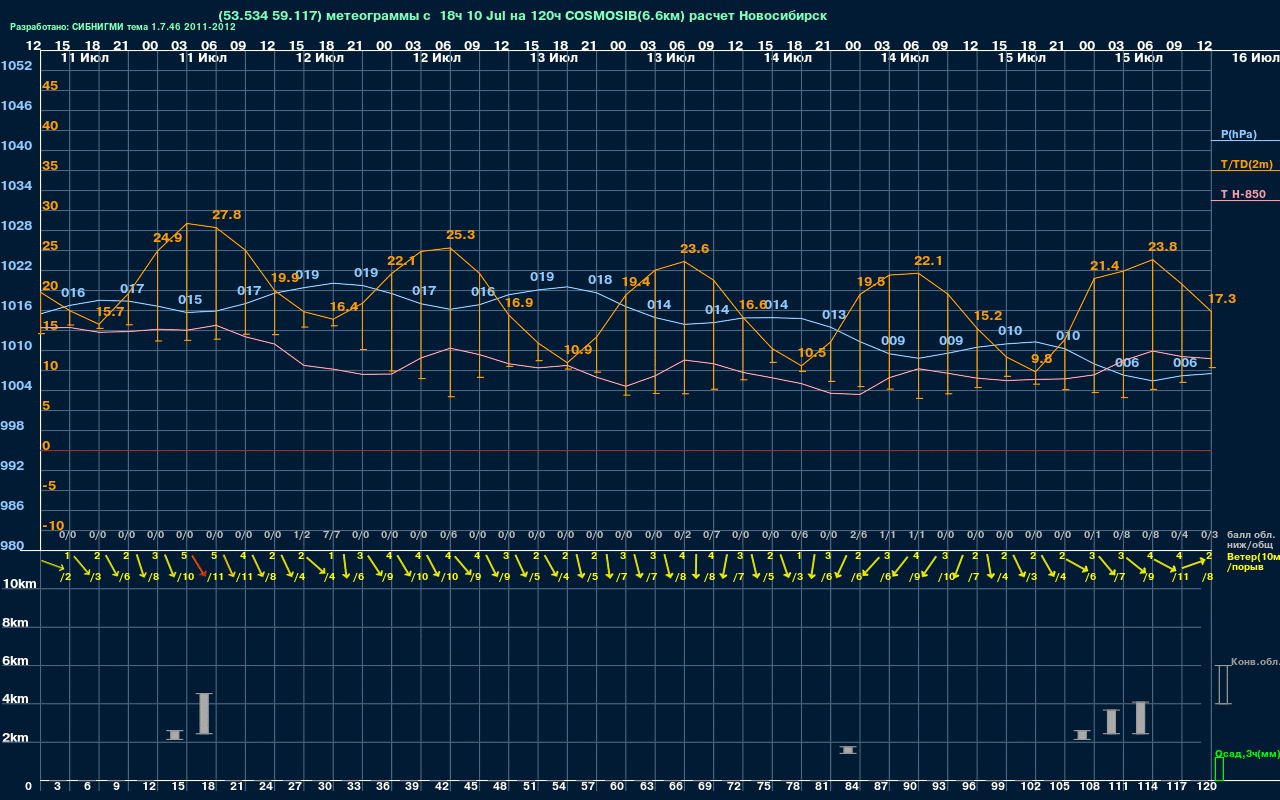Click the 16.9 temperature value
1280x800 pixels.
(519, 302)
